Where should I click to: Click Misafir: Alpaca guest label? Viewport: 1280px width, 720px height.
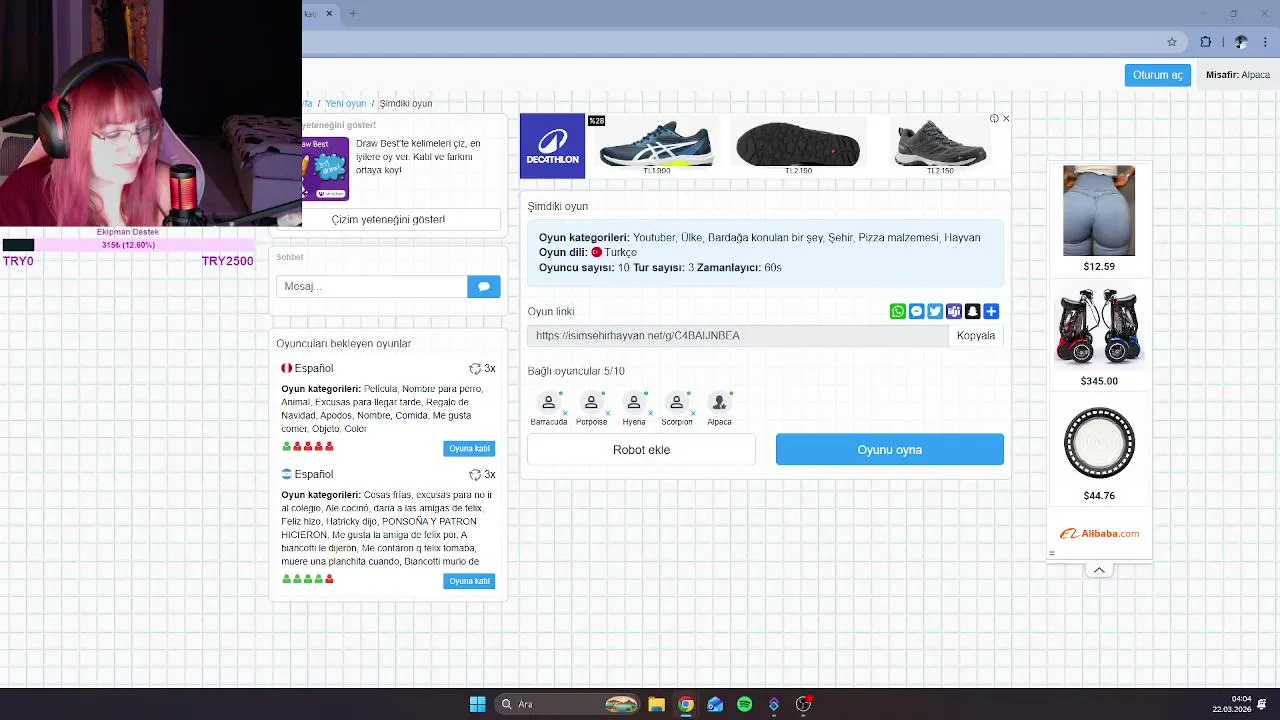click(x=1237, y=75)
